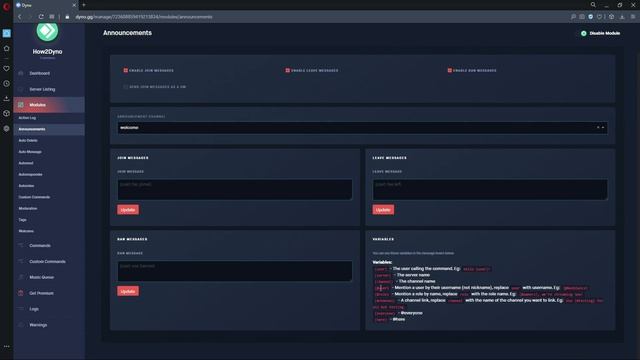Select Auto Delete module
The image size is (640, 360).
(x=28, y=140)
